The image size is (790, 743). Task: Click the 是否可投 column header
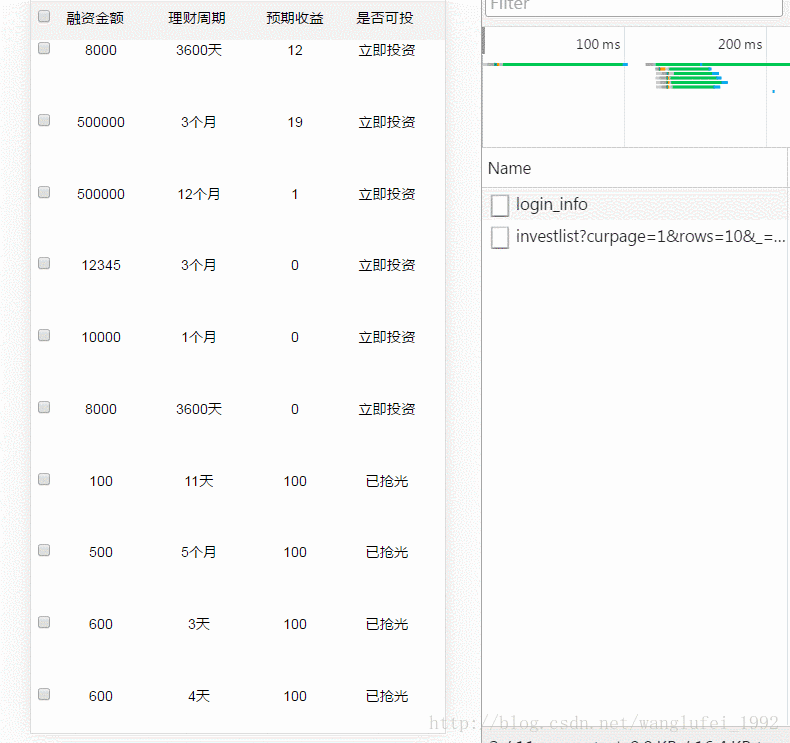click(x=384, y=18)
